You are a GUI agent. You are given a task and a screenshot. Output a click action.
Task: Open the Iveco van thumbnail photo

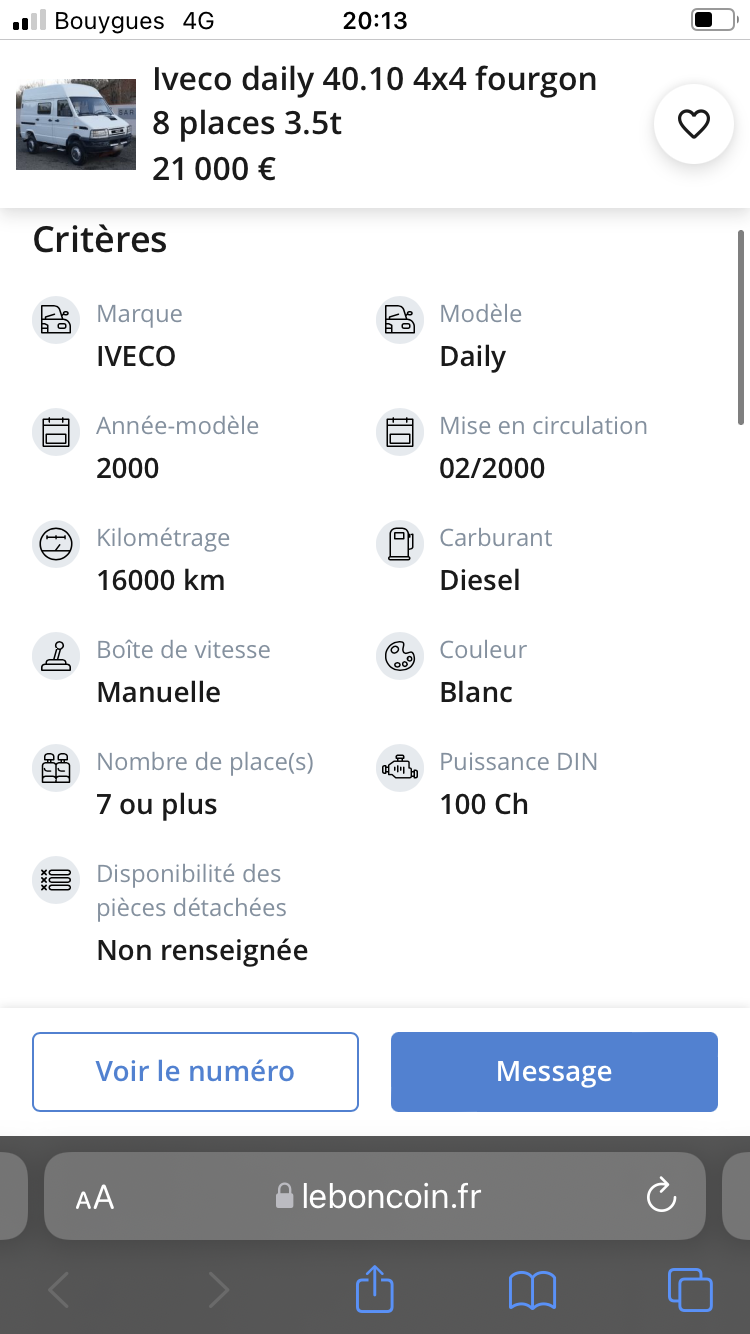pyautogui.click(x=76, y=124)
